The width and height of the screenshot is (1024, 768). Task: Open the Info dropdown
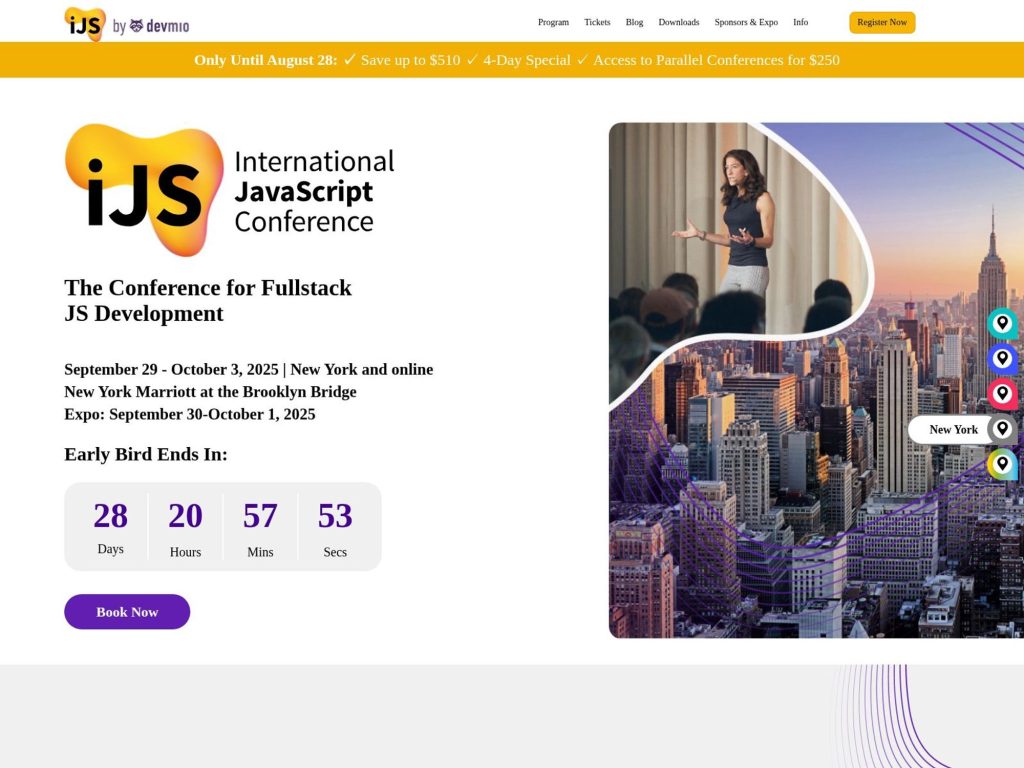click(x=800, y=22)
